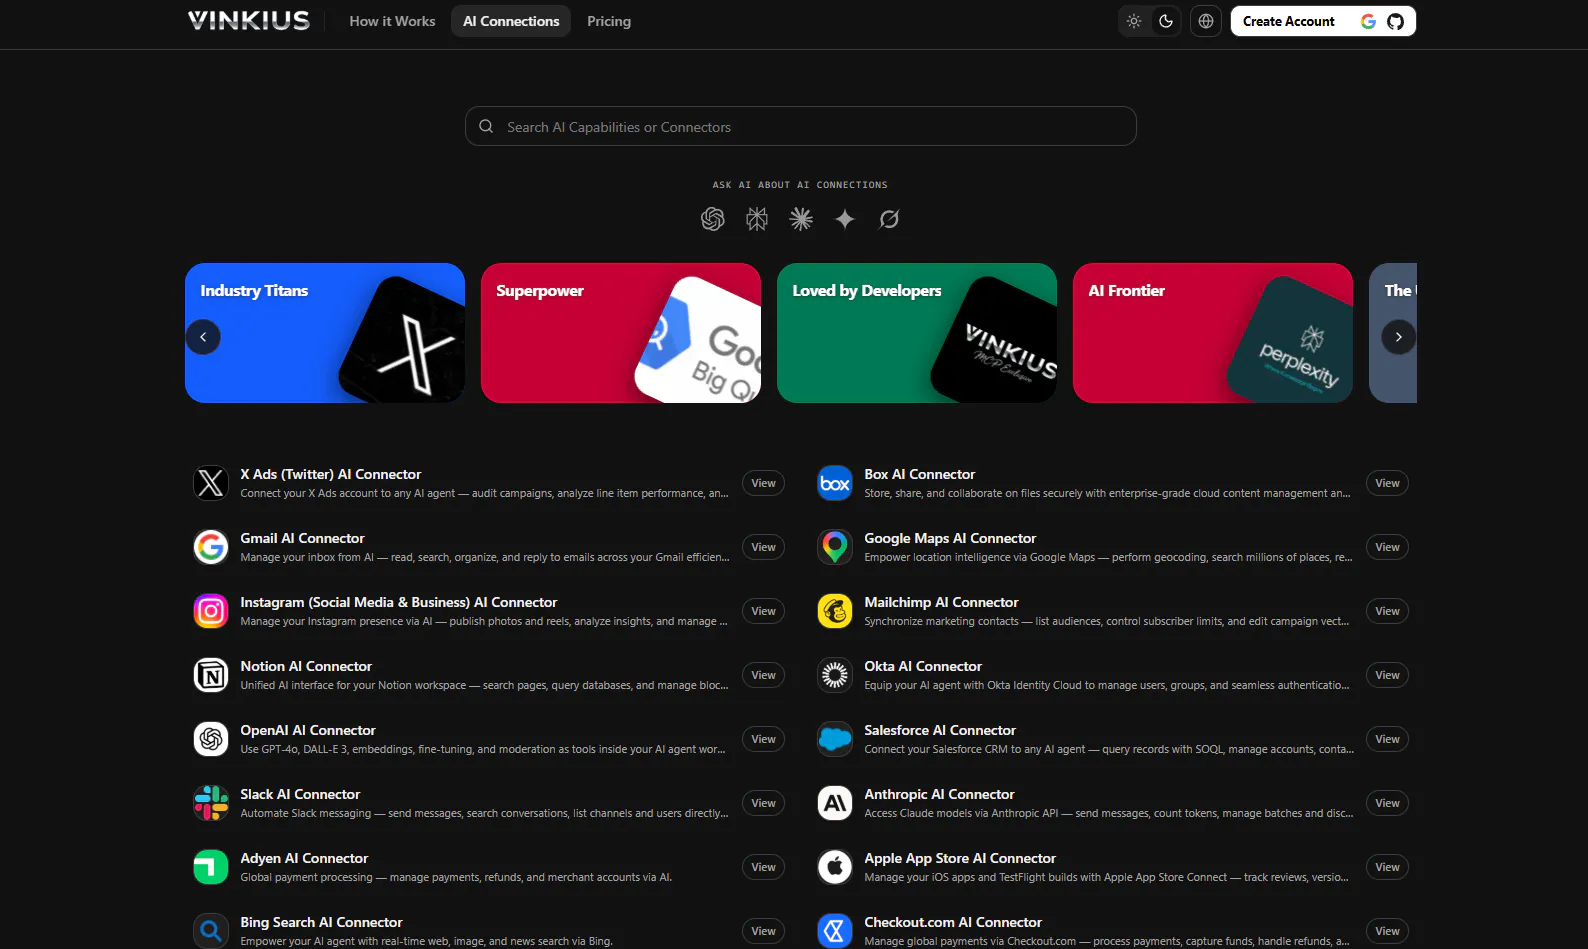Ask Grok about AI connections

pyautogui.click(x=889, y=219)
